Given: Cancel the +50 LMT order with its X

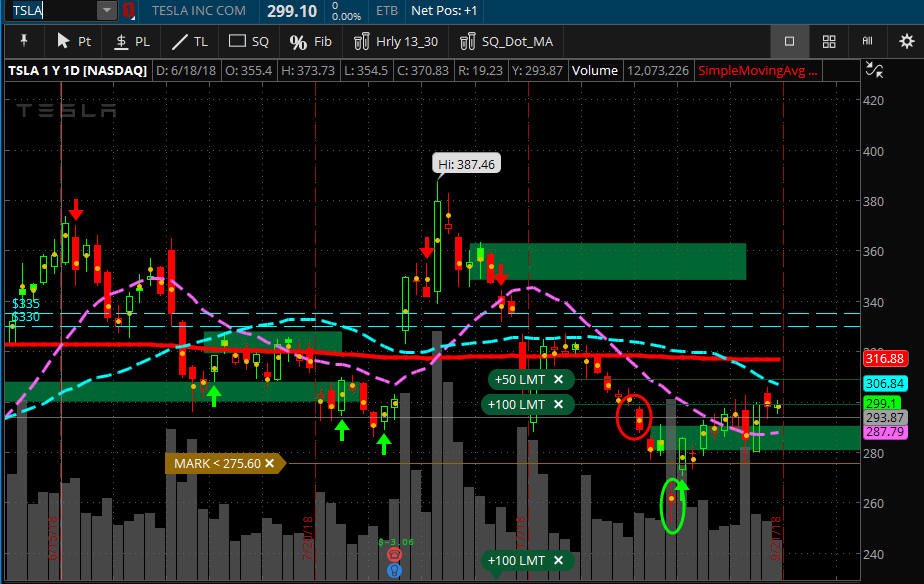Looking at the screenshot, I should click(x=559, y=380).
